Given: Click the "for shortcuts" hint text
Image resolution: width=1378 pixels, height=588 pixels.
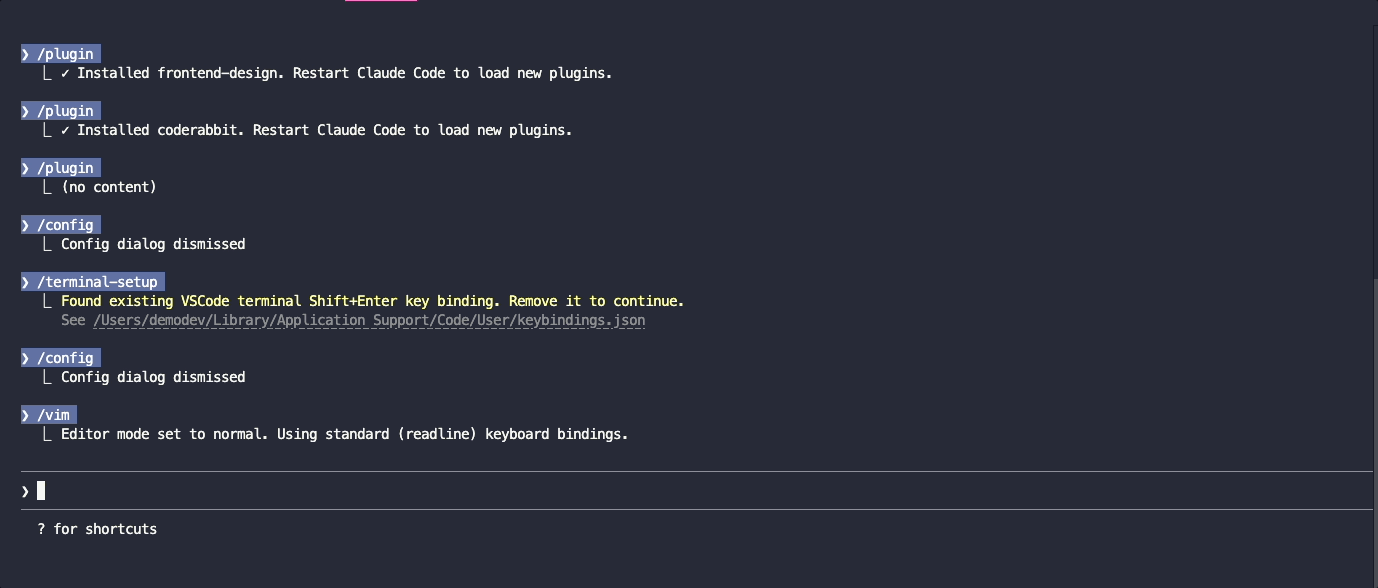Looking at the screenshot, I should pos(105,529).
